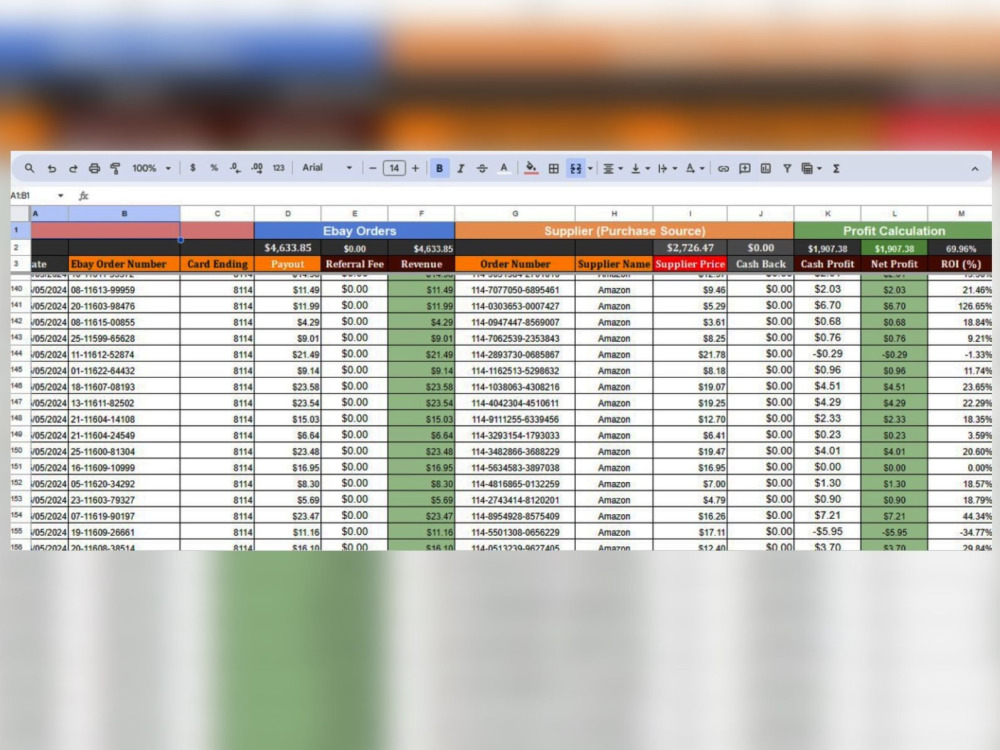
Task: Click order number 25-11600-81304 cell
Action: coord(124,452)
